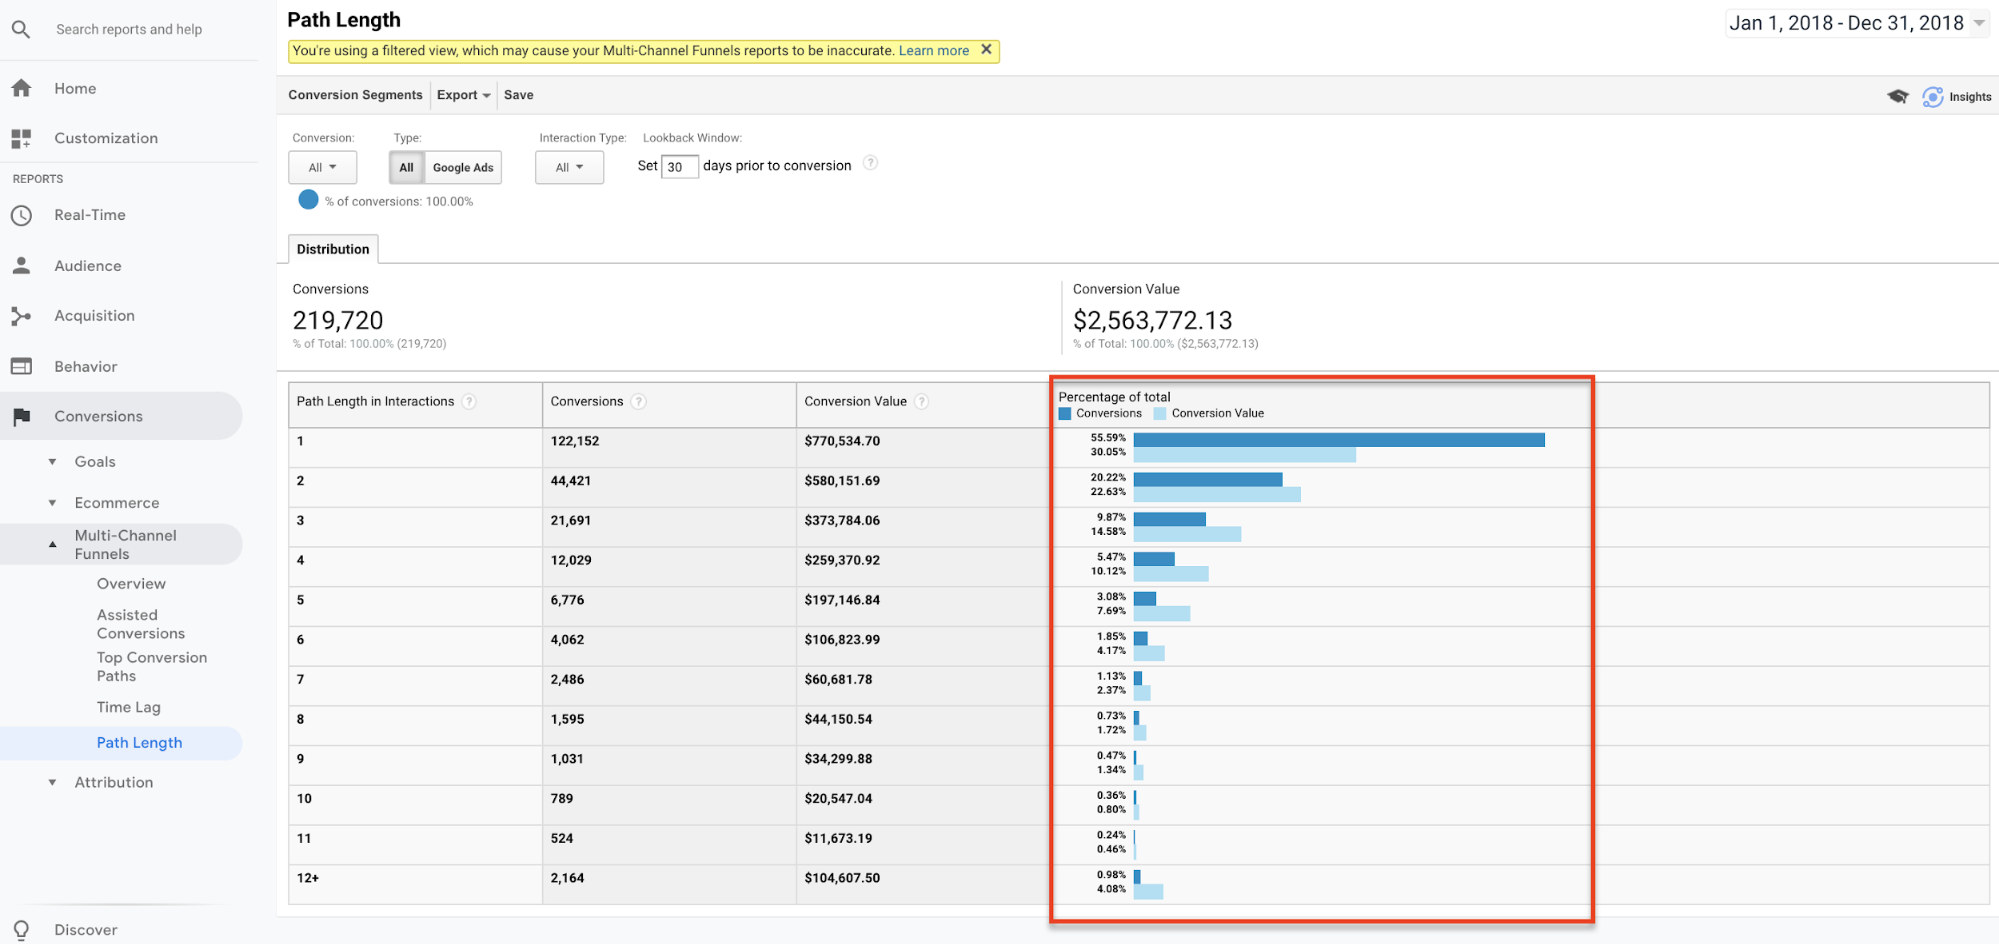1999x944 pixels.
Task: Dismiss the filtered view warning banner
Action: (986, 50)
